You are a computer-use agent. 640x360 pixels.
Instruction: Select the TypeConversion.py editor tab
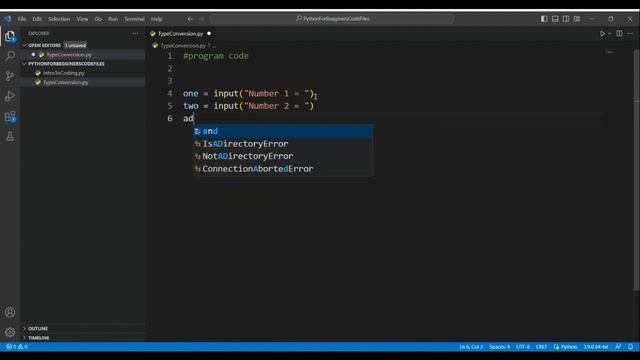click(180, 33)
